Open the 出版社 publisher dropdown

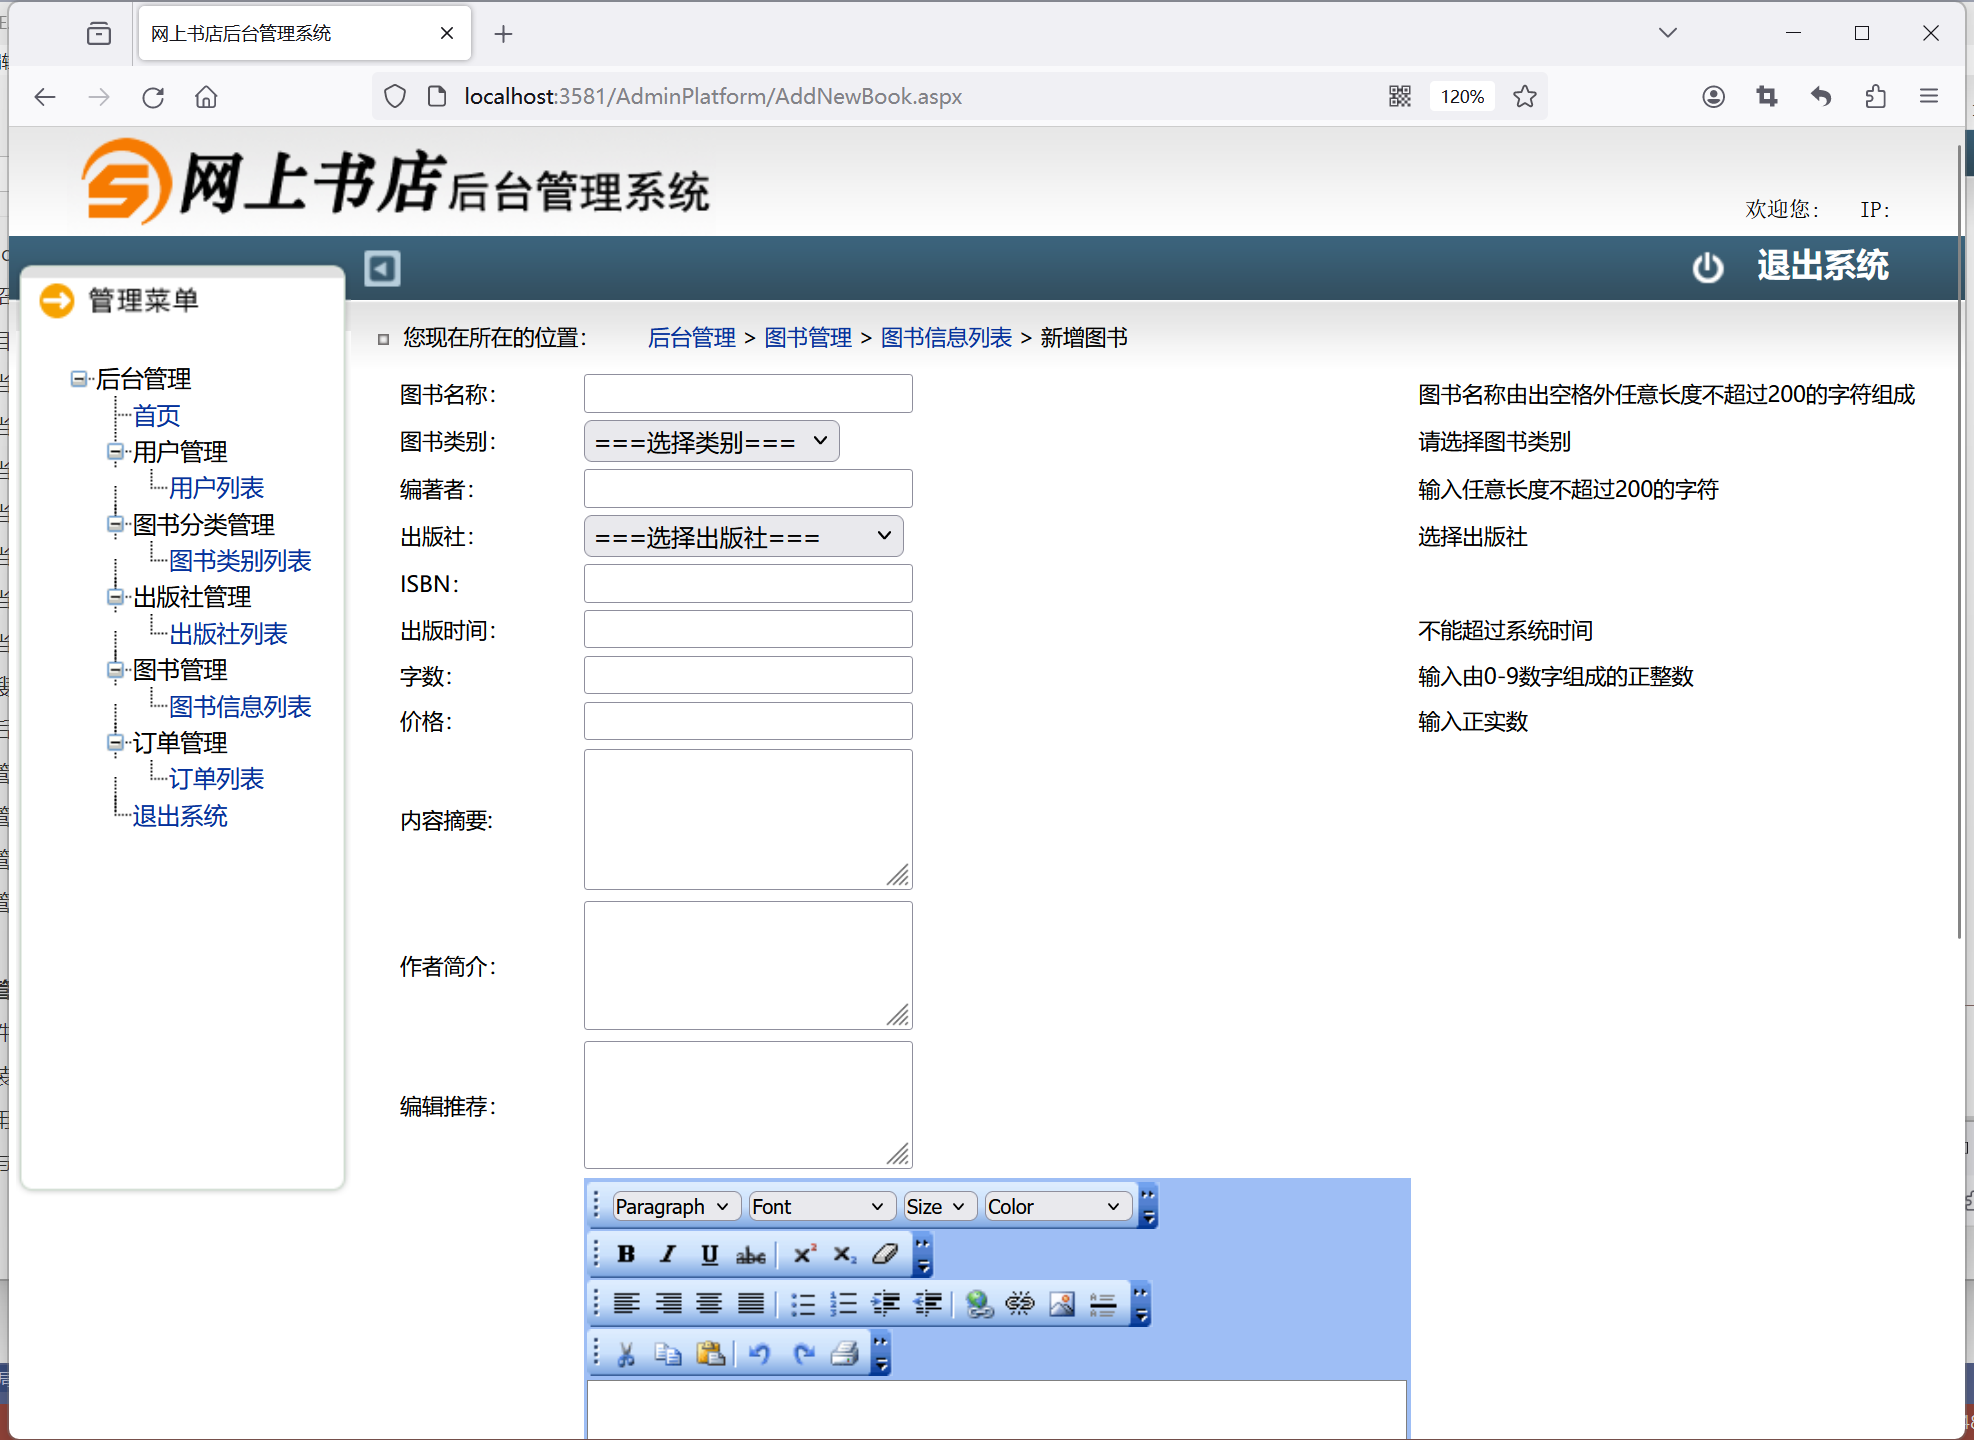pos(743,537)
